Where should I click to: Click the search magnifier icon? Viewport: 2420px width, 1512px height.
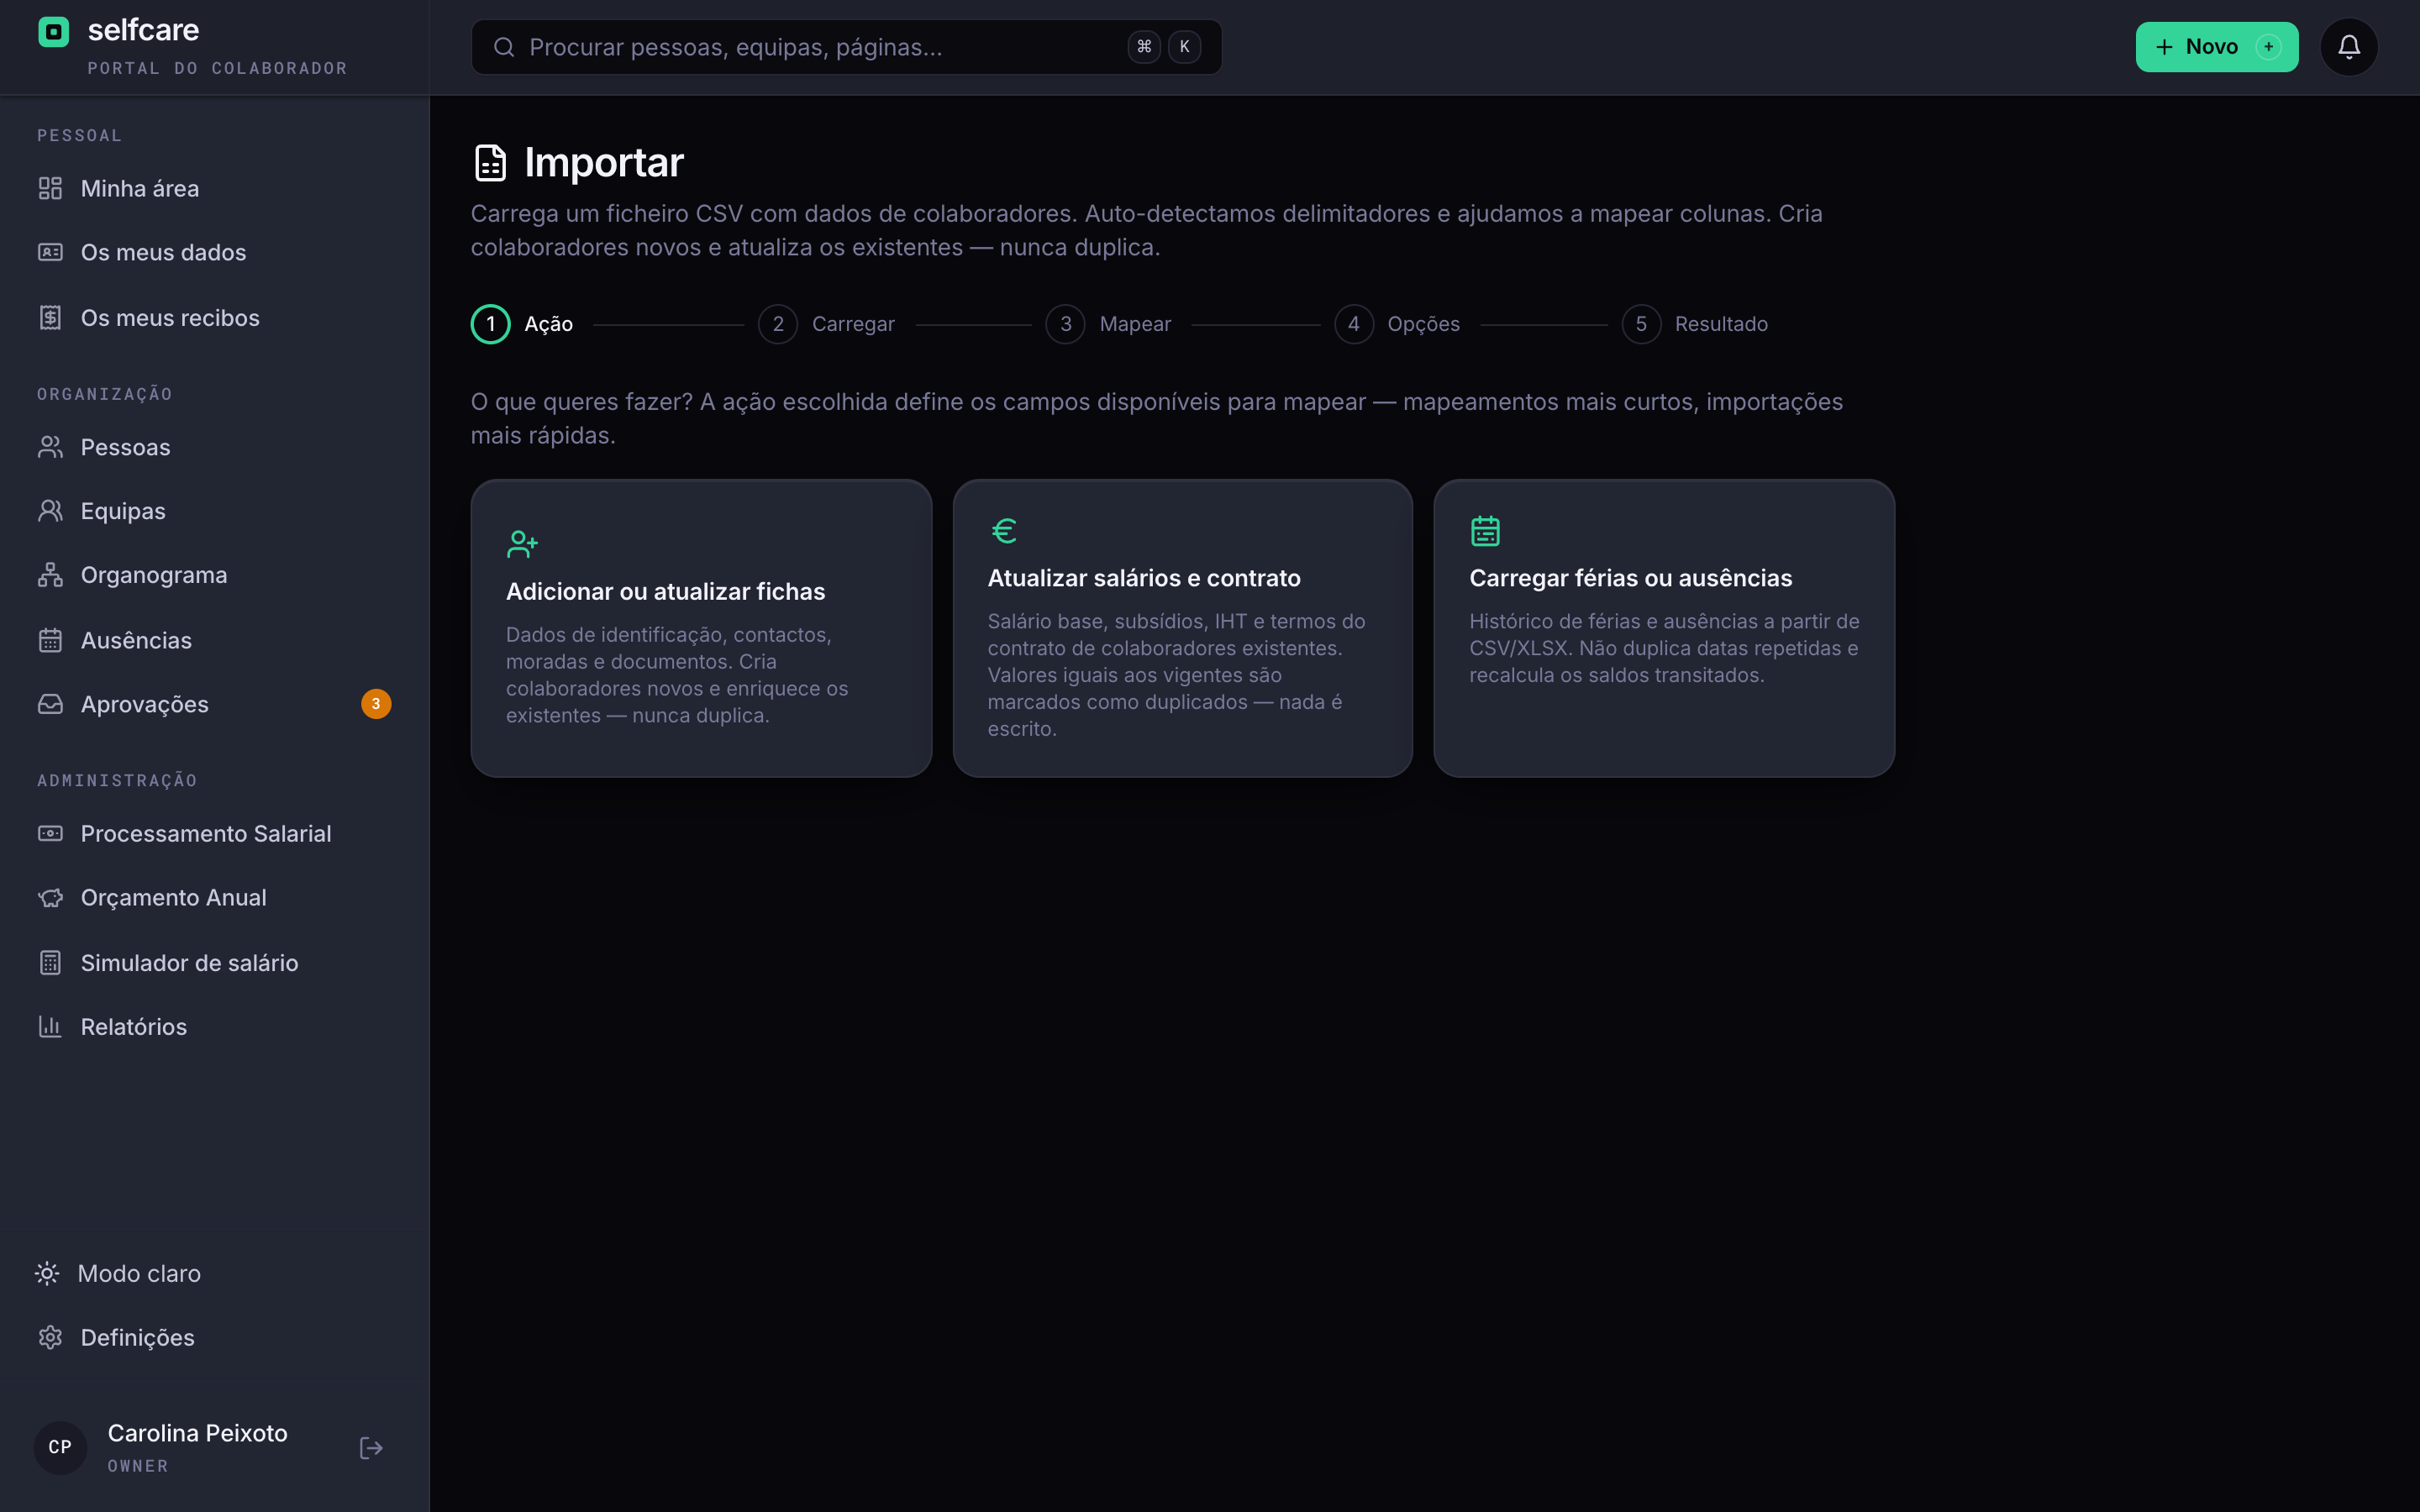tap(504, 47)
